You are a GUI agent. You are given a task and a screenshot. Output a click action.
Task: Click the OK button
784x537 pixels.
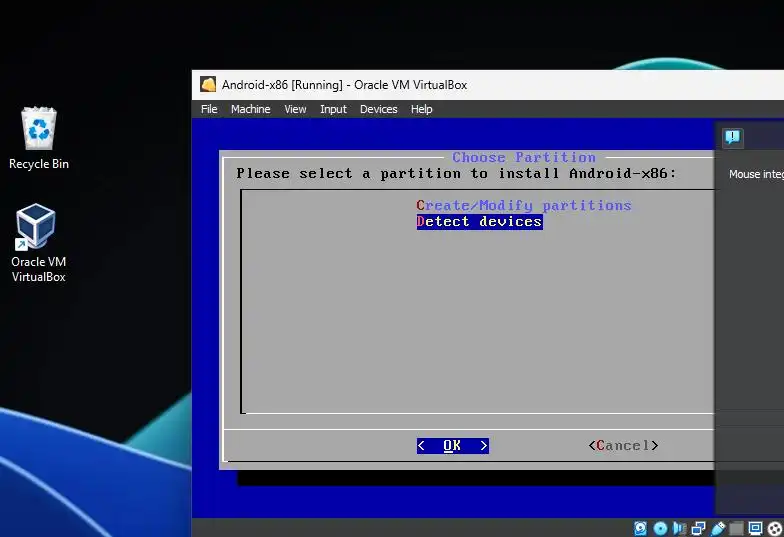(452, 446)
